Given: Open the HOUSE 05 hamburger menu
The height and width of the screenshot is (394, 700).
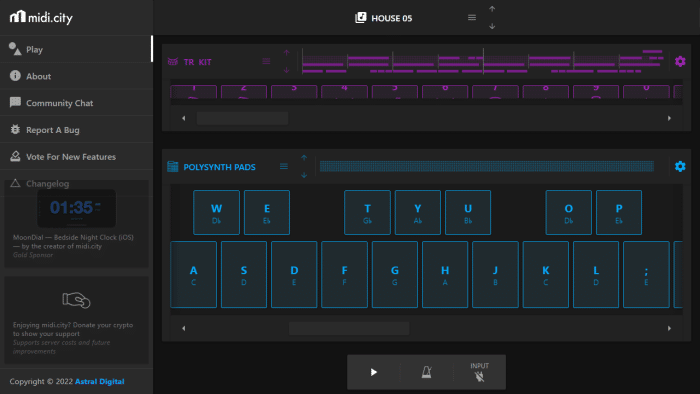Looking at the screenshot, I should [472, 18].
